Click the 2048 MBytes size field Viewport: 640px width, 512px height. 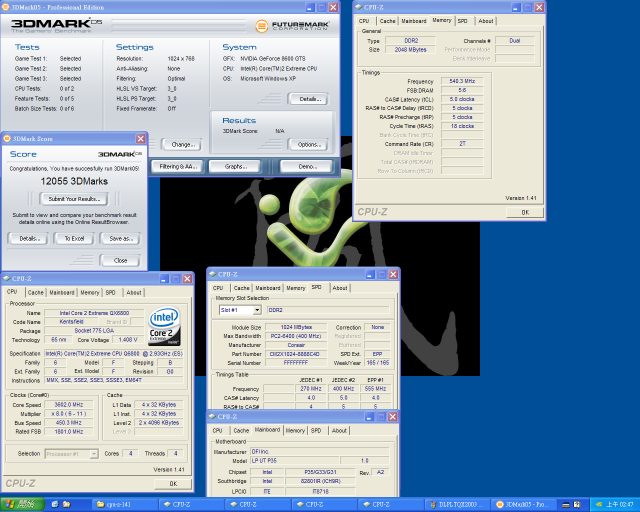coord(411,49)
